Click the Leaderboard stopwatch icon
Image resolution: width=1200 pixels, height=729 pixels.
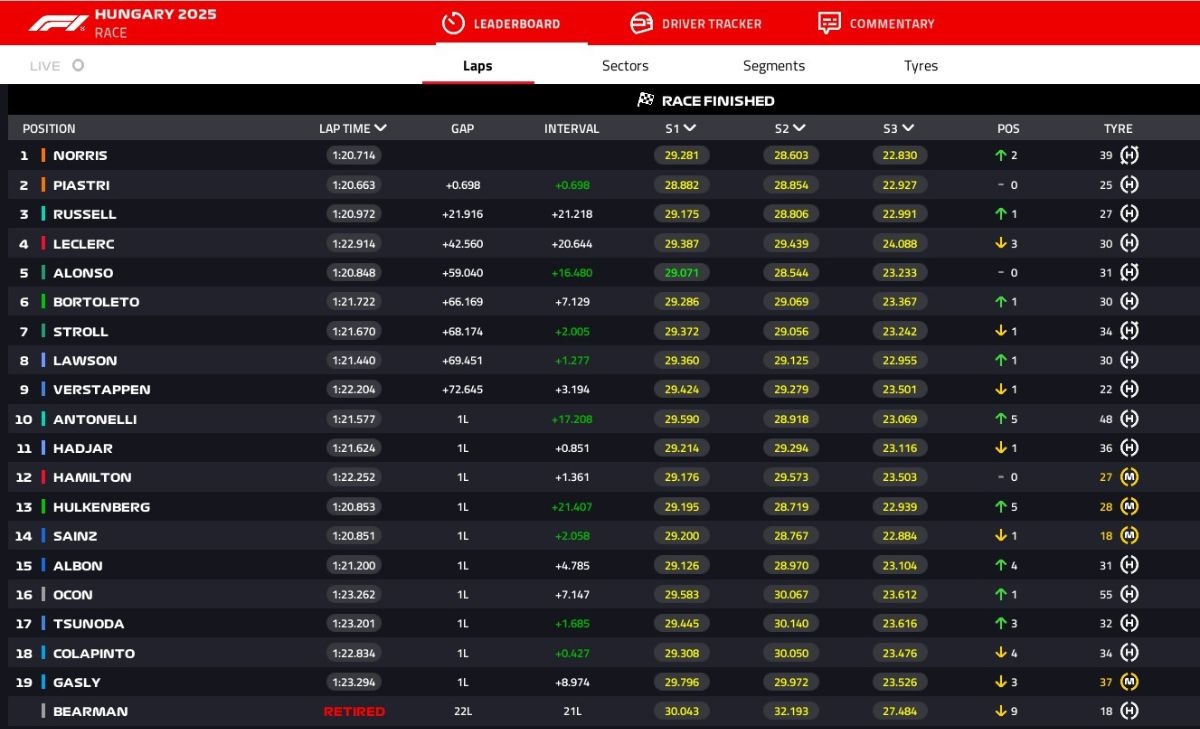[x=453, y=23]
